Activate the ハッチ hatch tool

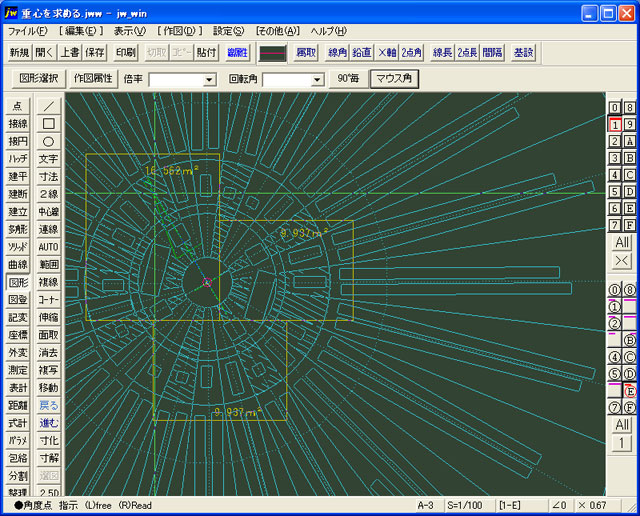pyautogui.click(x=18, y=159)
